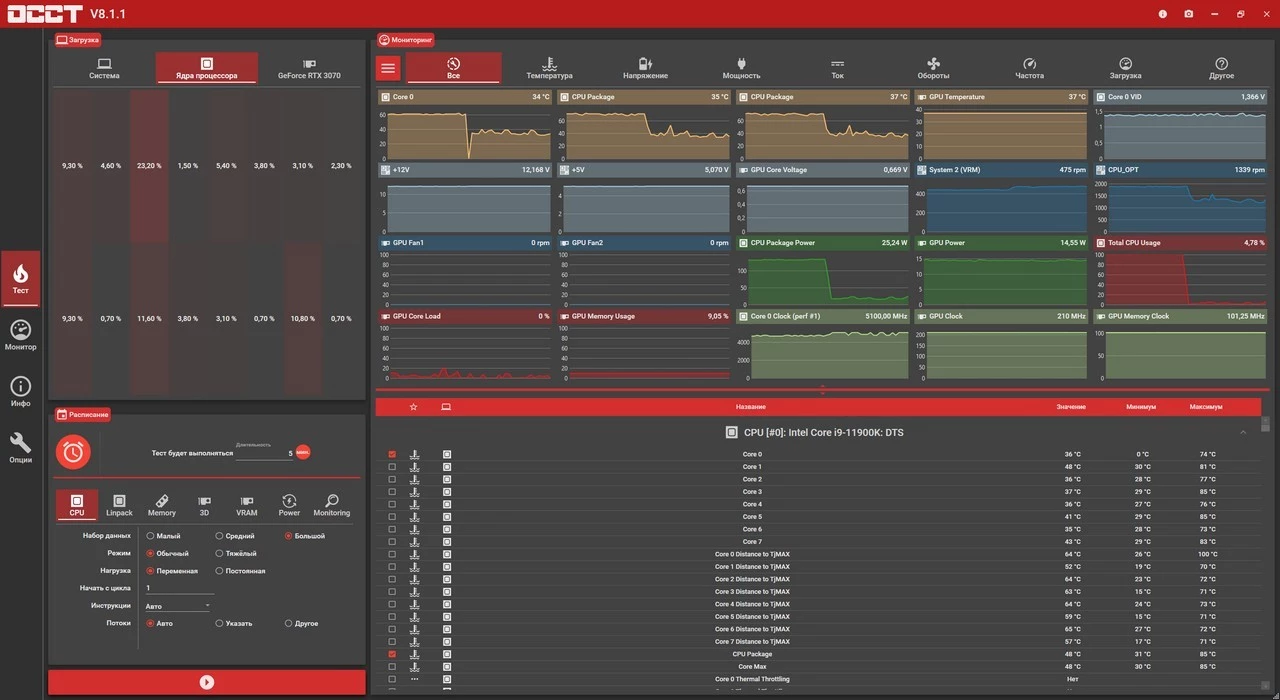Click the thermometer icon in Core 3 row
The width and height of the screenshot is (1280, 700).
tap(415, 492)
